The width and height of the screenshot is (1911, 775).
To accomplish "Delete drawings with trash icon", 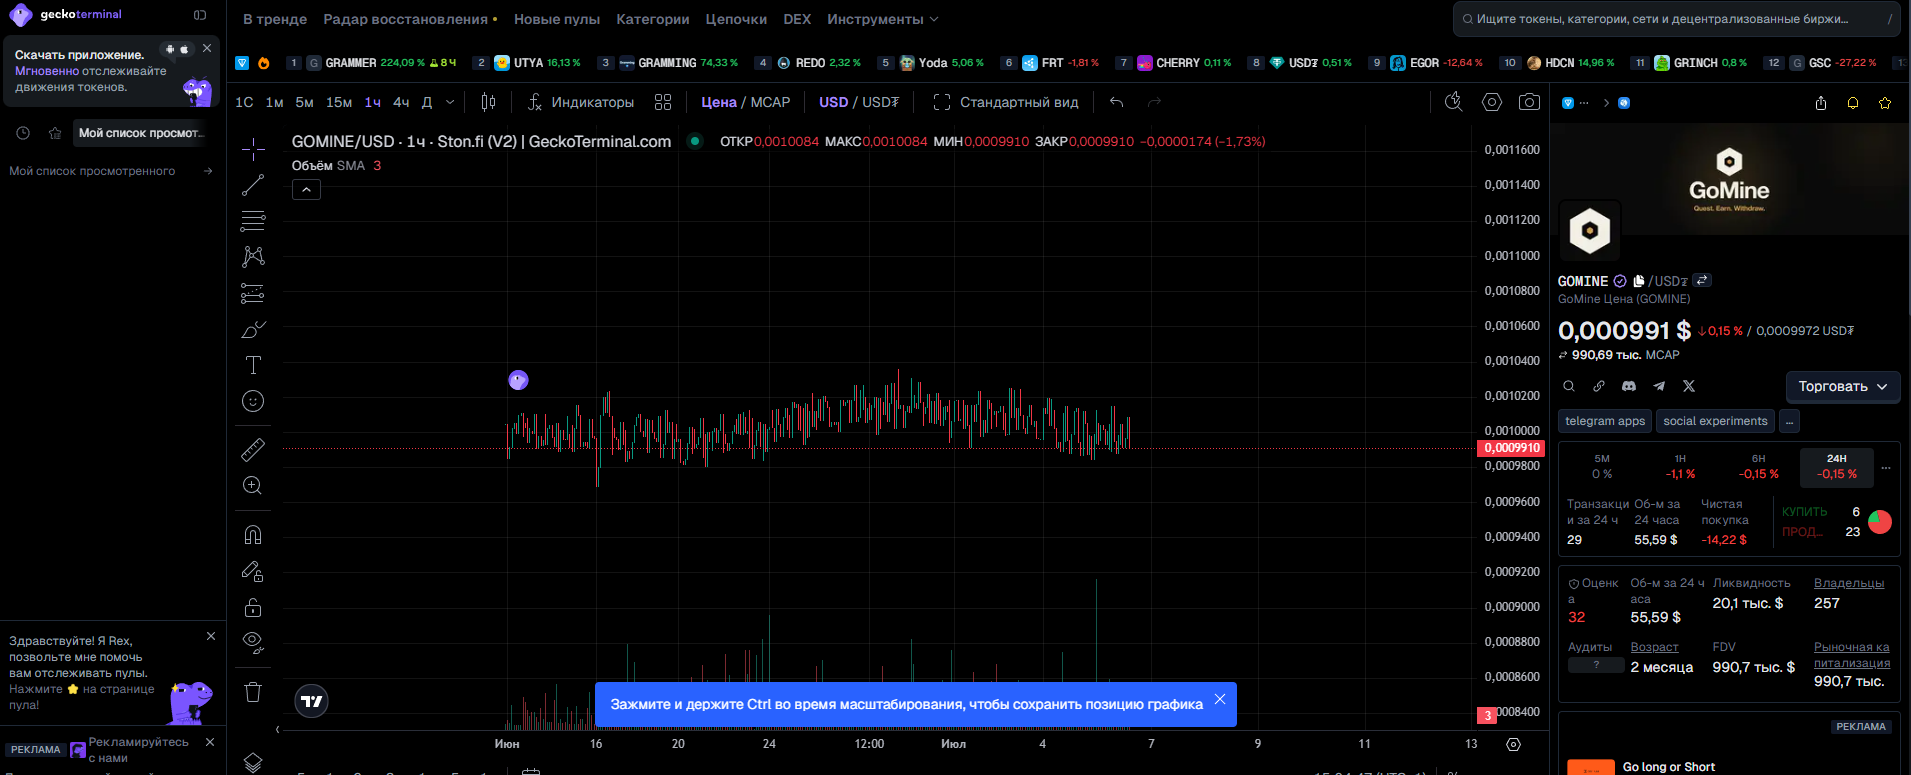I will (x=253, y=692).
